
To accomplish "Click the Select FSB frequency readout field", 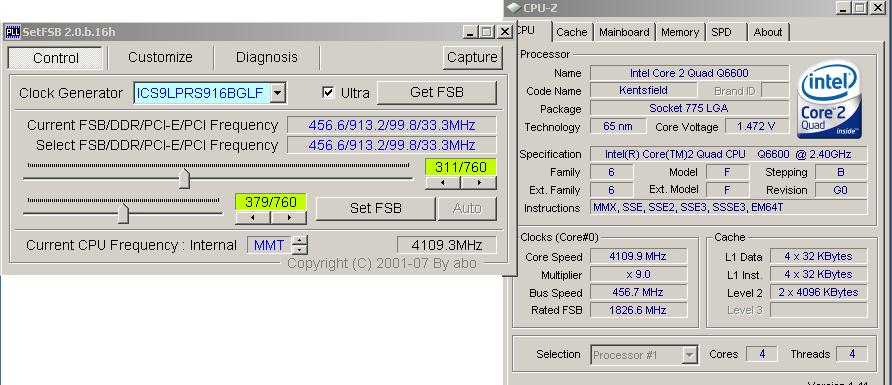I will 391,145.
